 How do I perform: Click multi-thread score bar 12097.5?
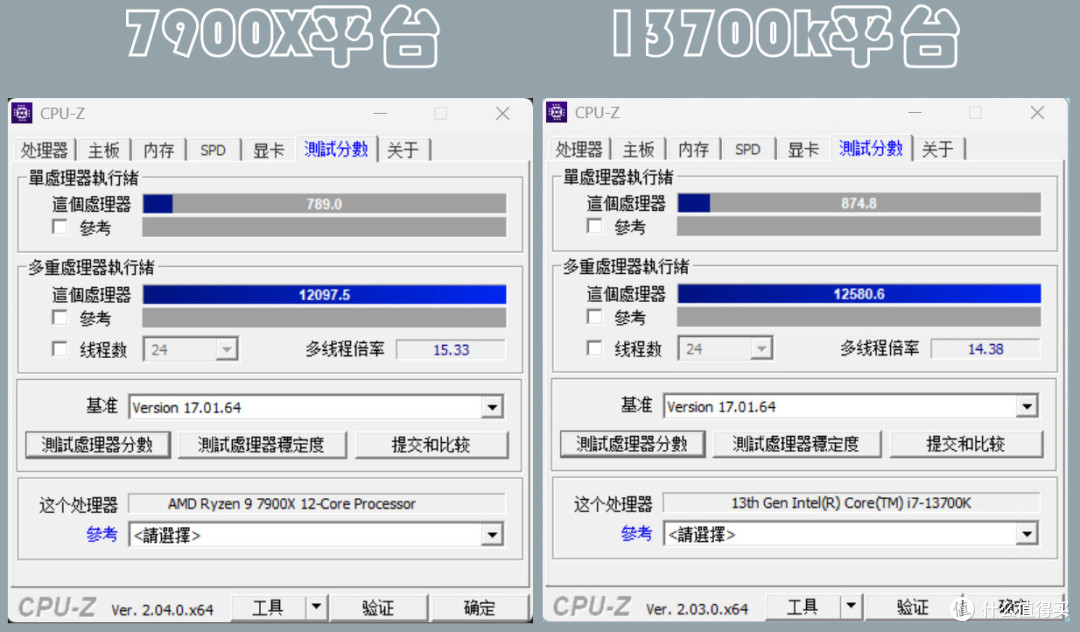pos(324,295)
